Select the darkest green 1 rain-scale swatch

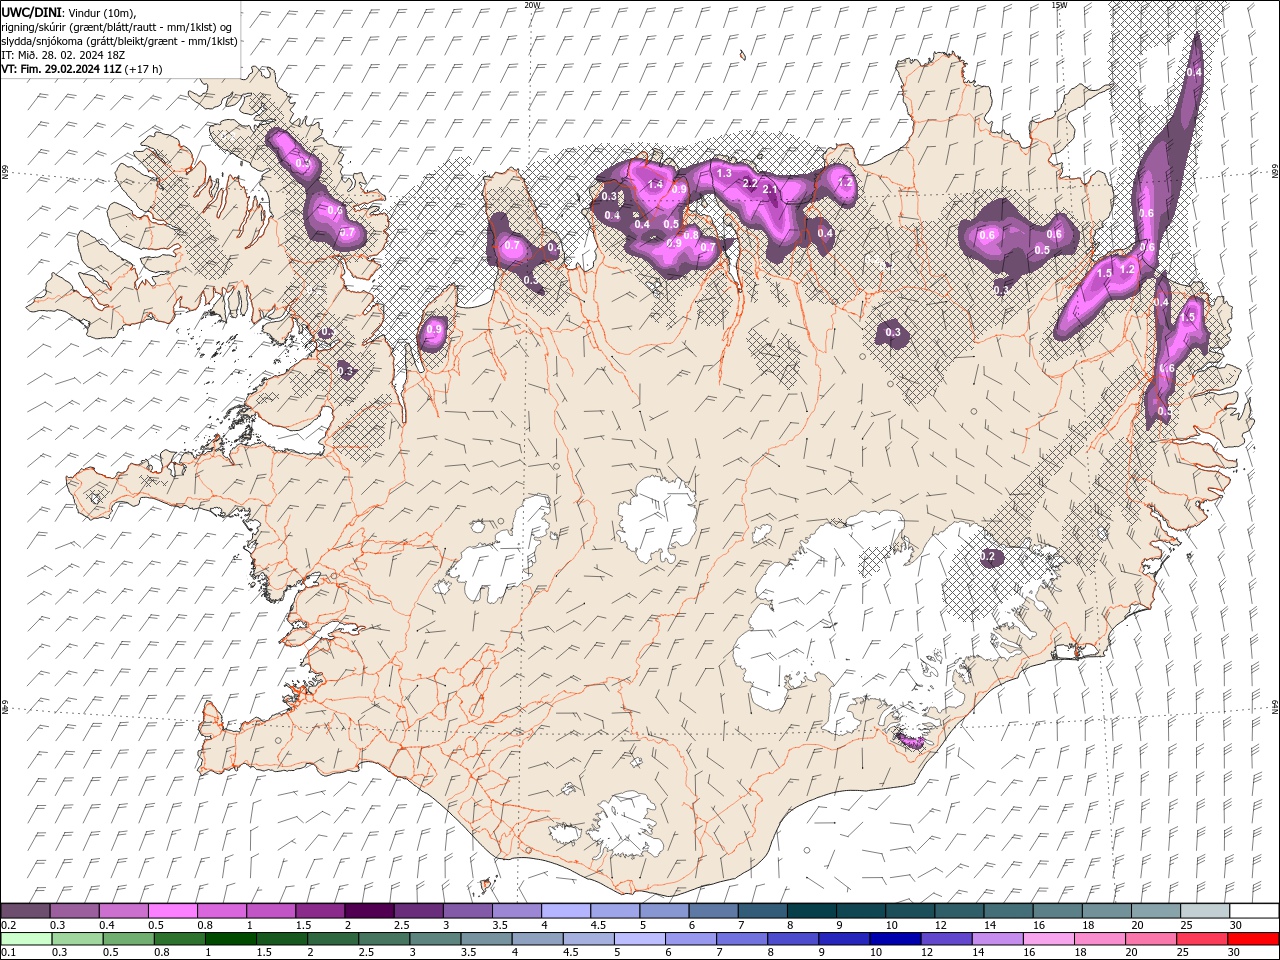(230, 939)
